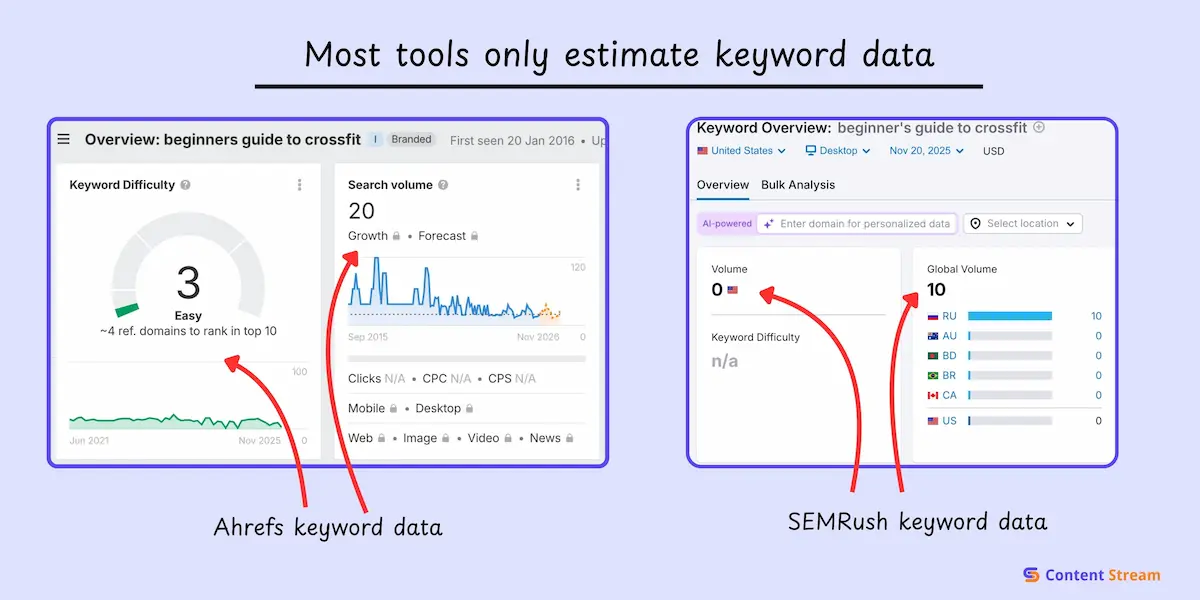
Task: Open the Ahrefs hamburger menu
Action: coord(64,140)
